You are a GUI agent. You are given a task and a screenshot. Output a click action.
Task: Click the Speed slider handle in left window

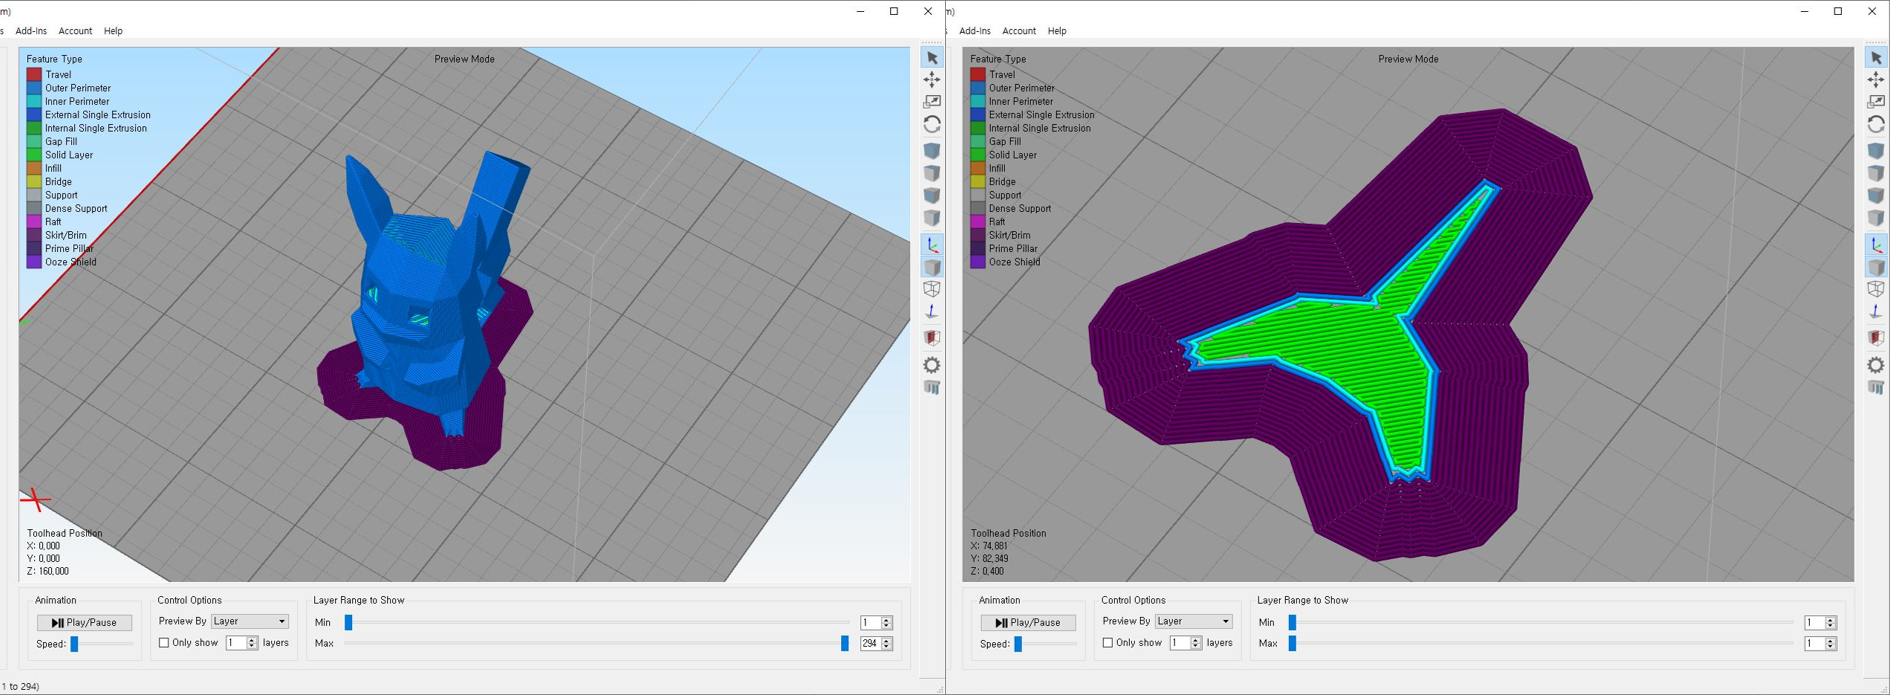pos(74,644)
